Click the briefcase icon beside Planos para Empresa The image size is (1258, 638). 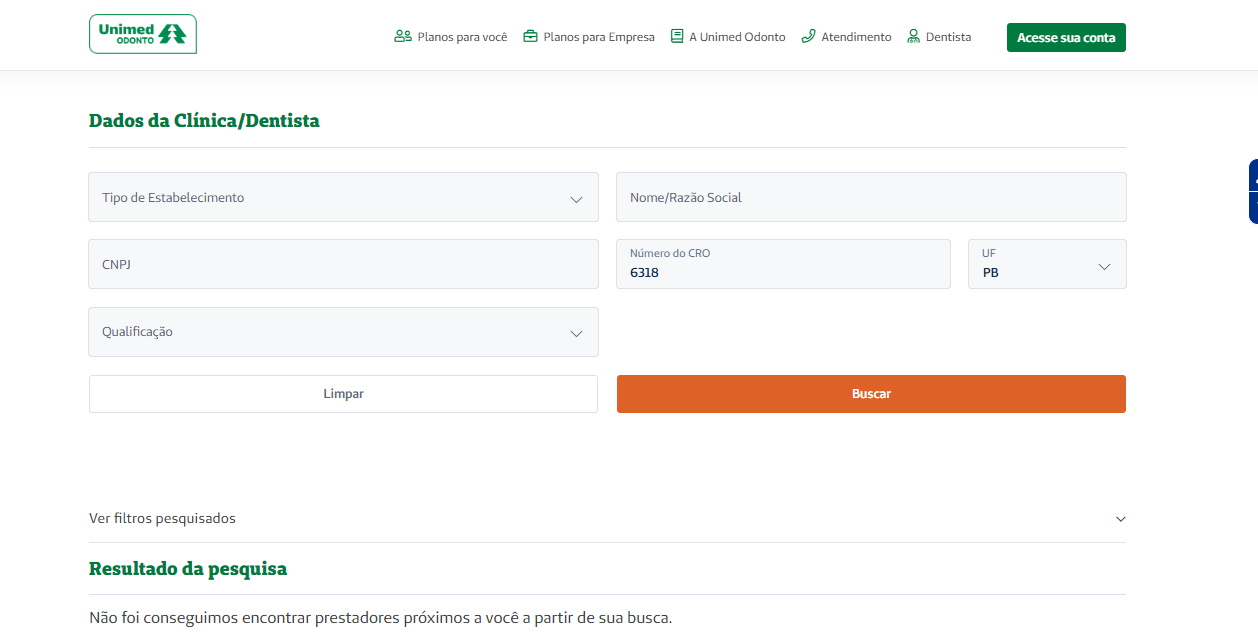click(531, 37)
